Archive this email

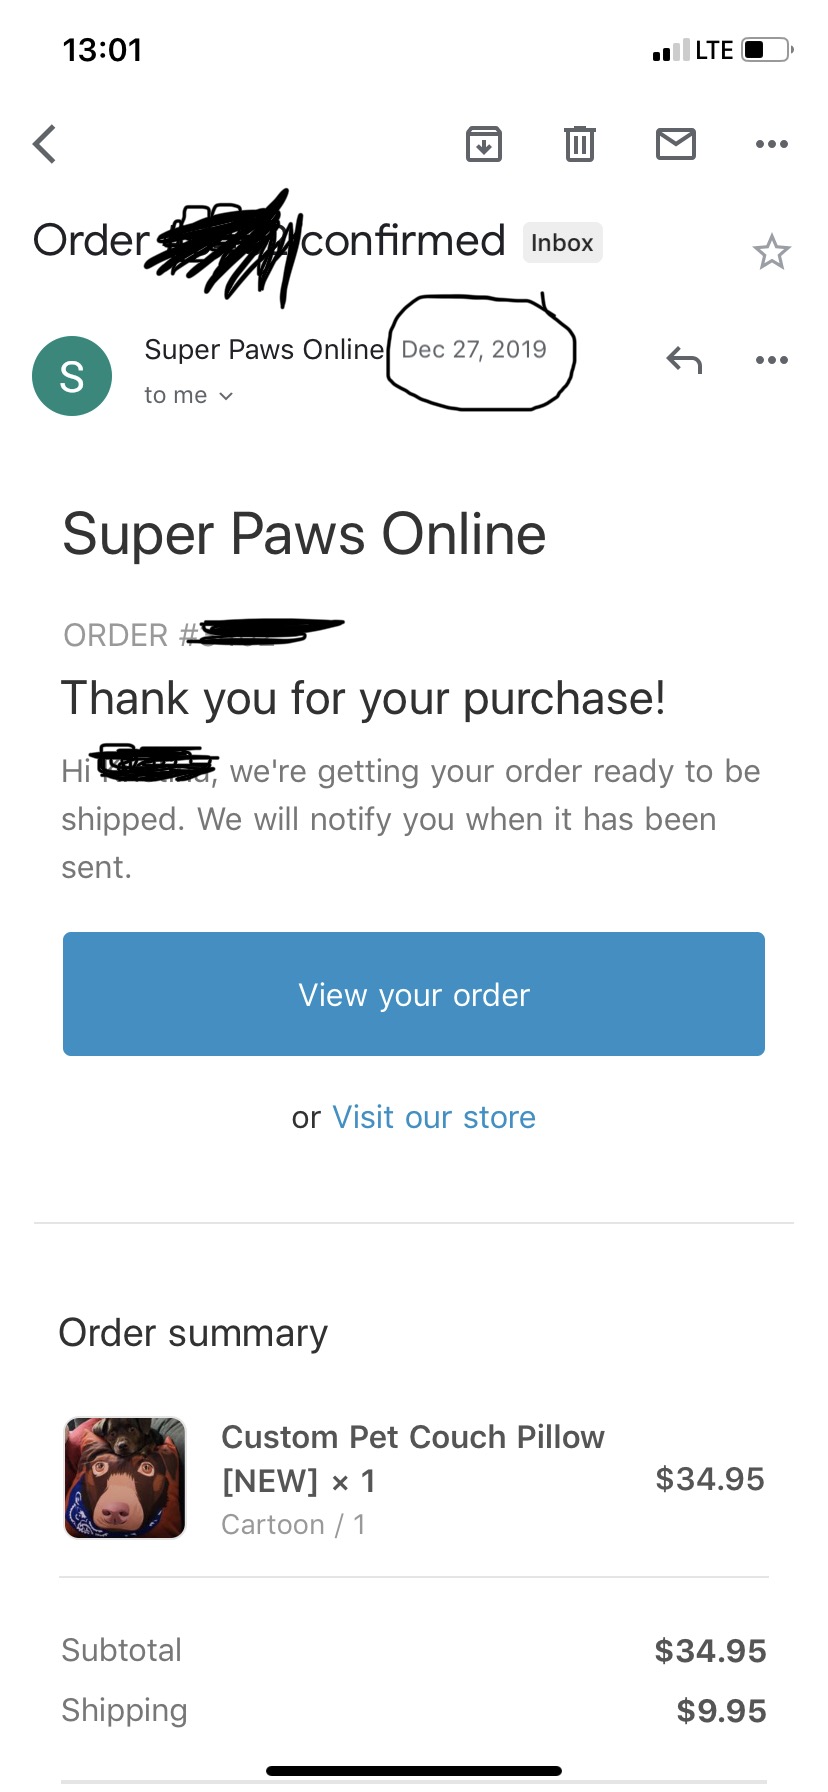pos(484,144)
